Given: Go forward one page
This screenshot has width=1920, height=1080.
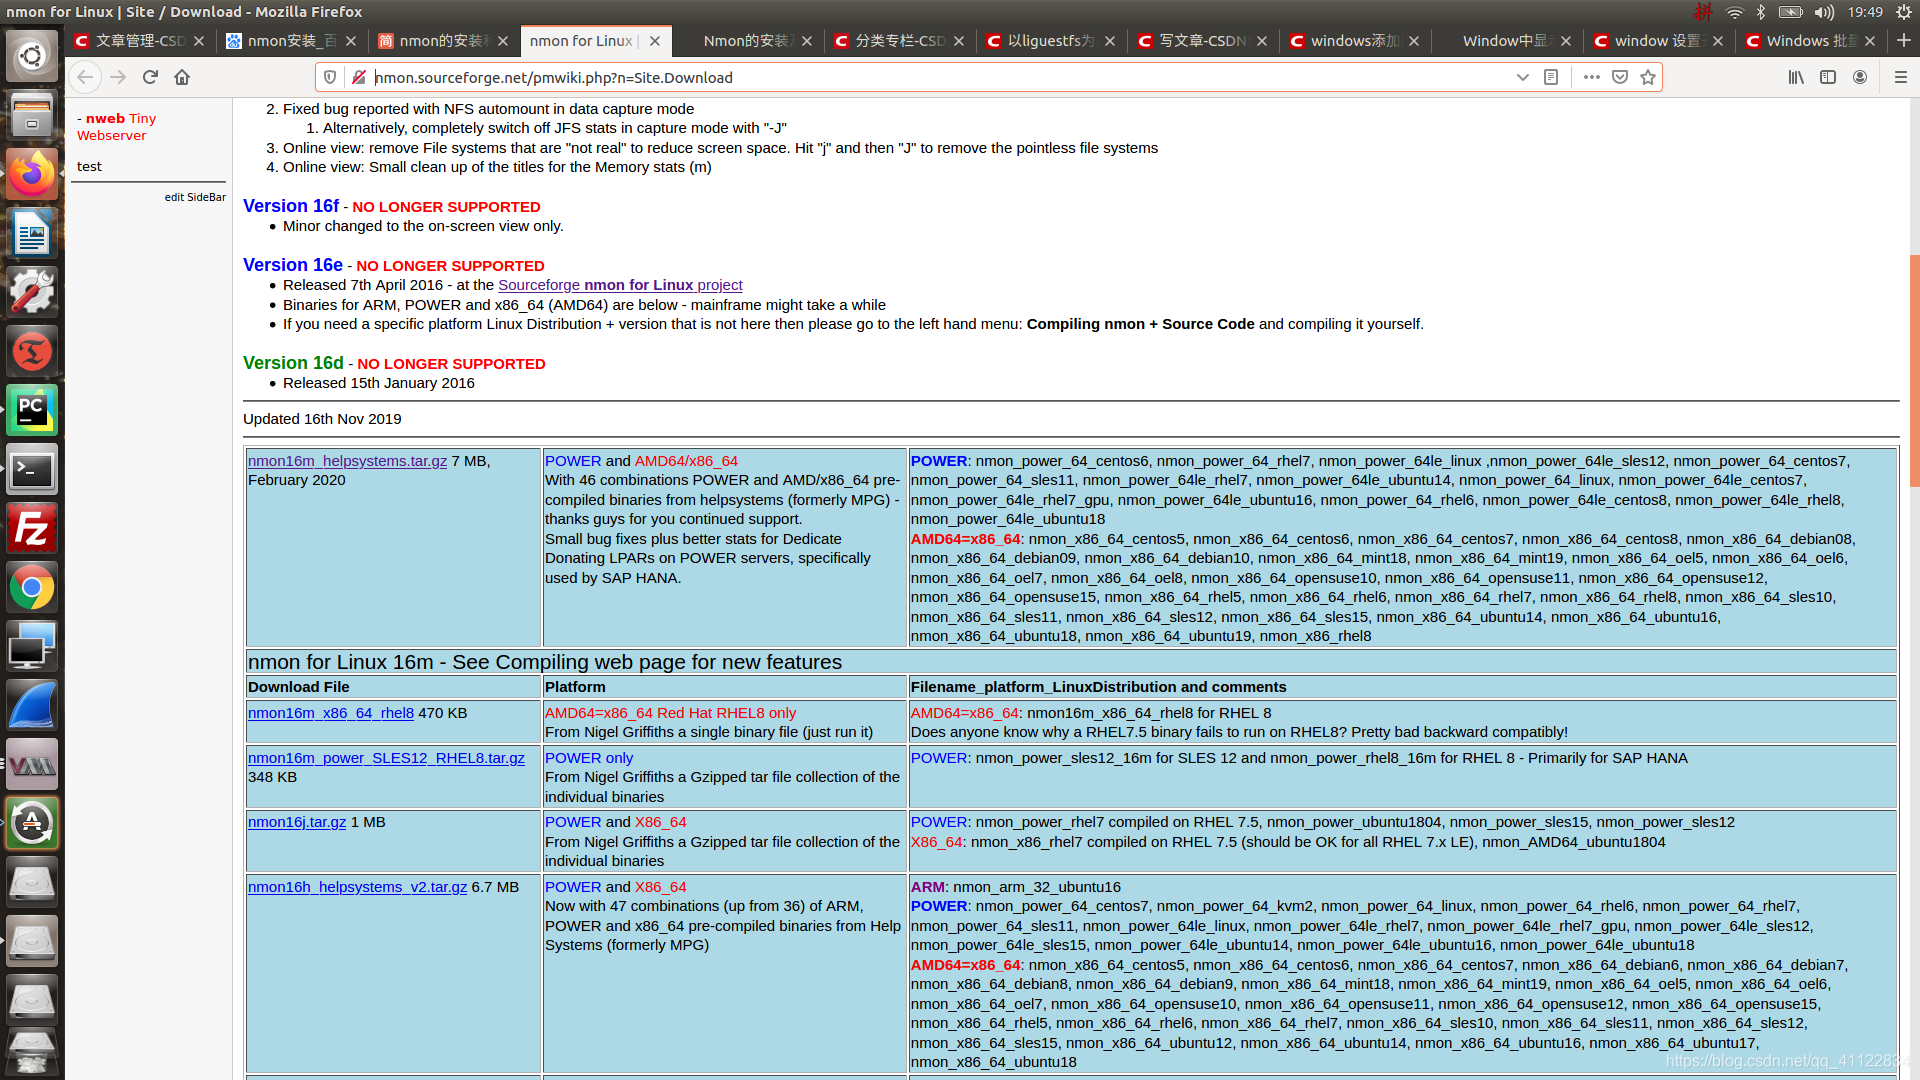Looking at the screenshot, I should (118, 77).
